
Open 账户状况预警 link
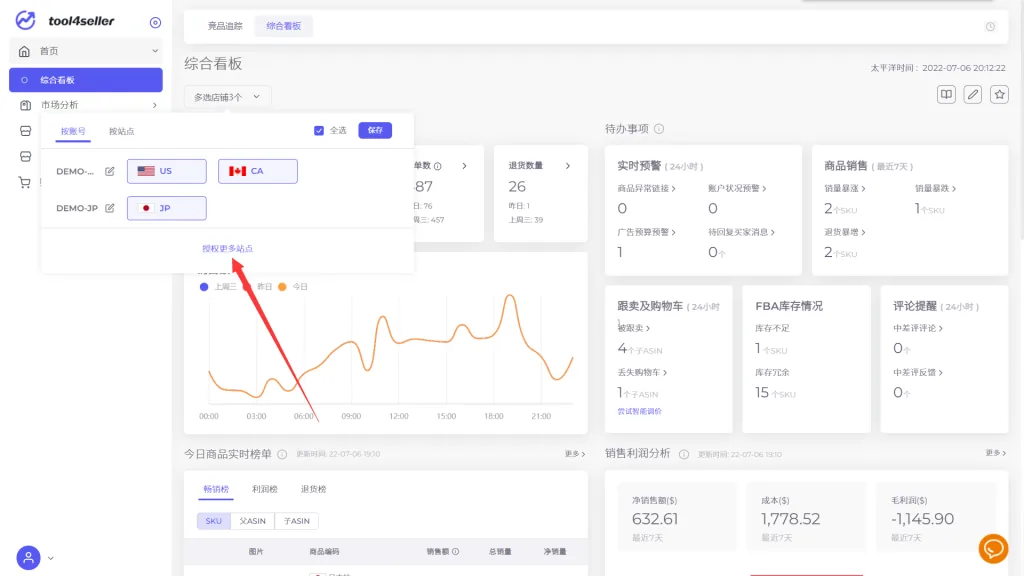(x=737, y=188)
